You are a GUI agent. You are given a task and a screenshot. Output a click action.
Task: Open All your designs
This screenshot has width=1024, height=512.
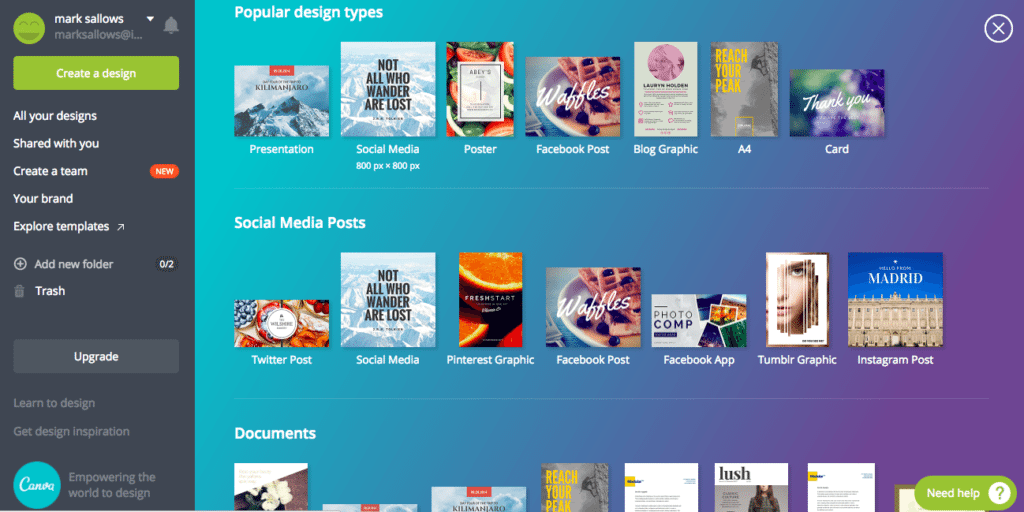coord(55,116)
